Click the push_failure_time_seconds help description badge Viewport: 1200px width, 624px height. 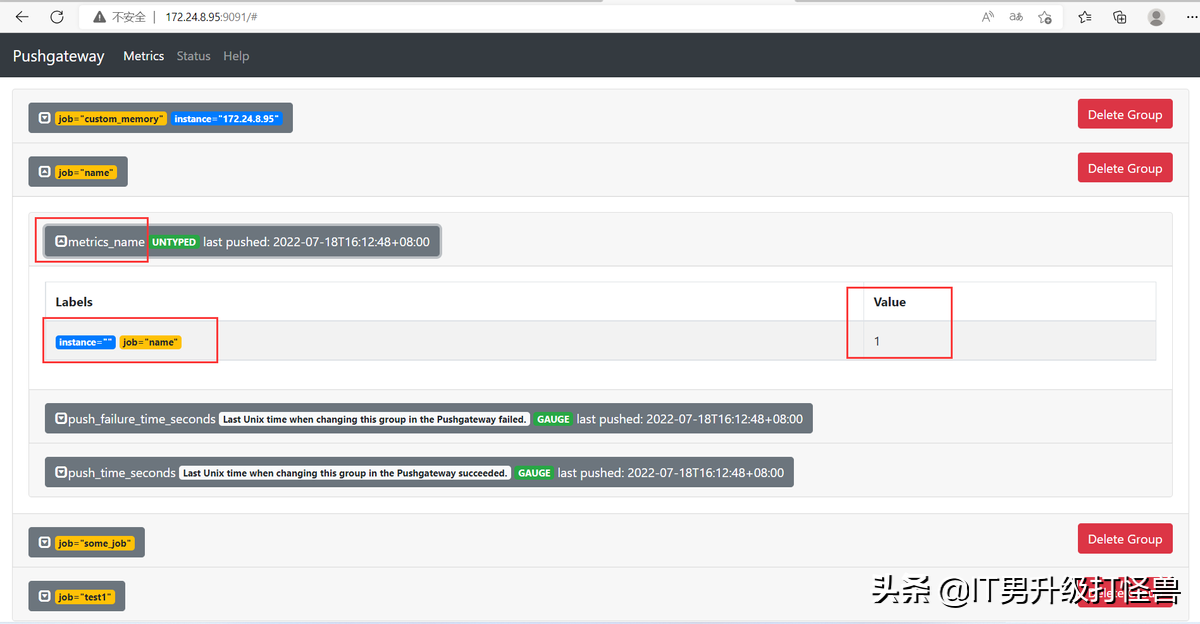374,419
